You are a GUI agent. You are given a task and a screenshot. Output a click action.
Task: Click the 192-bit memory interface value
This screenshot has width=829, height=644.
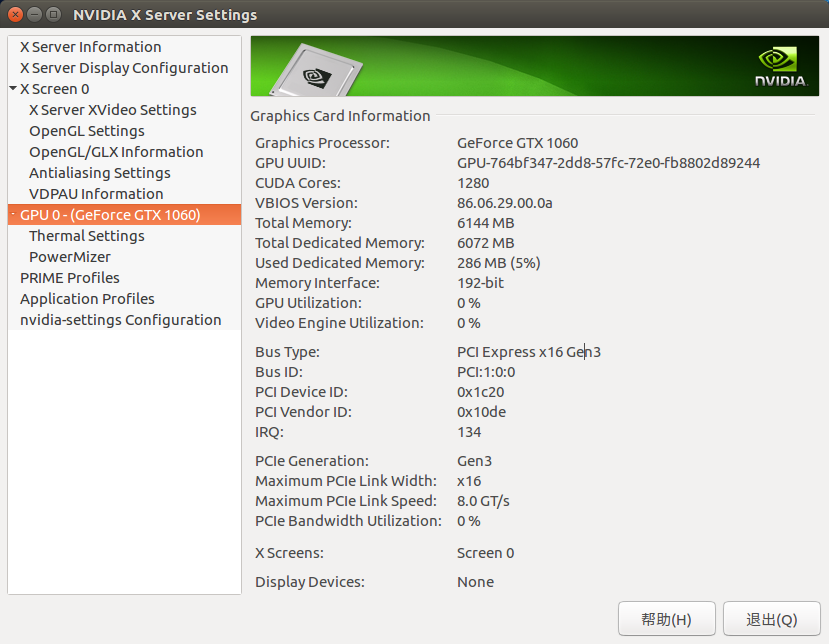480,283
